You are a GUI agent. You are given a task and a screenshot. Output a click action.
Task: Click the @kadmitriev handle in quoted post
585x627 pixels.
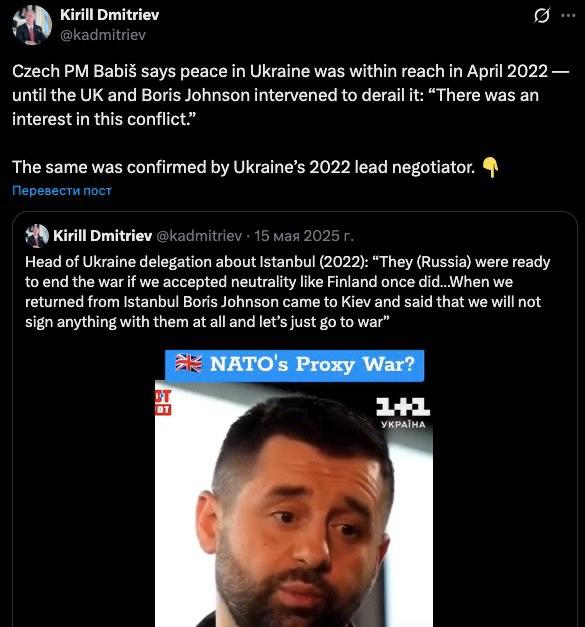coord(199,236)
